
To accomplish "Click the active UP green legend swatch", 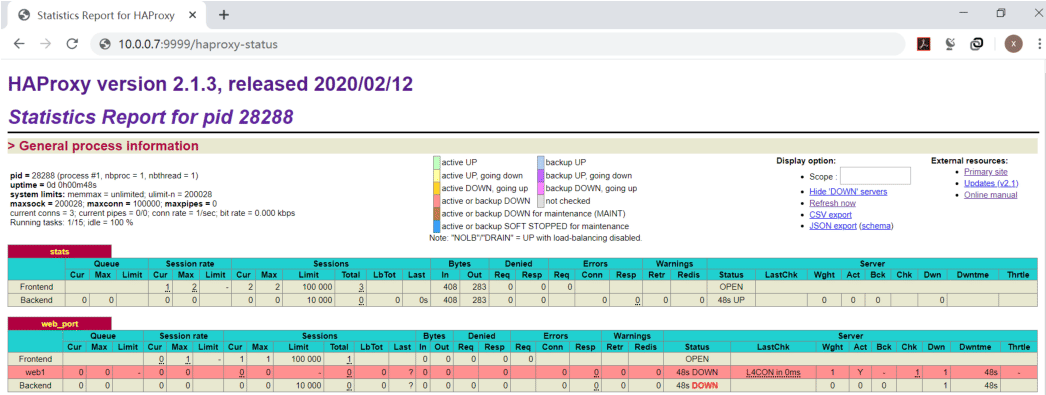I will click(x=437, y=162).
